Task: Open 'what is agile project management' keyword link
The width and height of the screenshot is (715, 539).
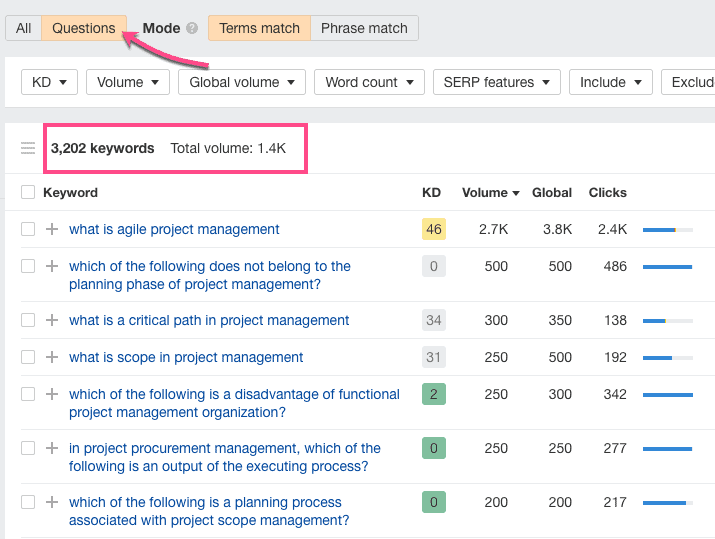Action: coord(174,229)
